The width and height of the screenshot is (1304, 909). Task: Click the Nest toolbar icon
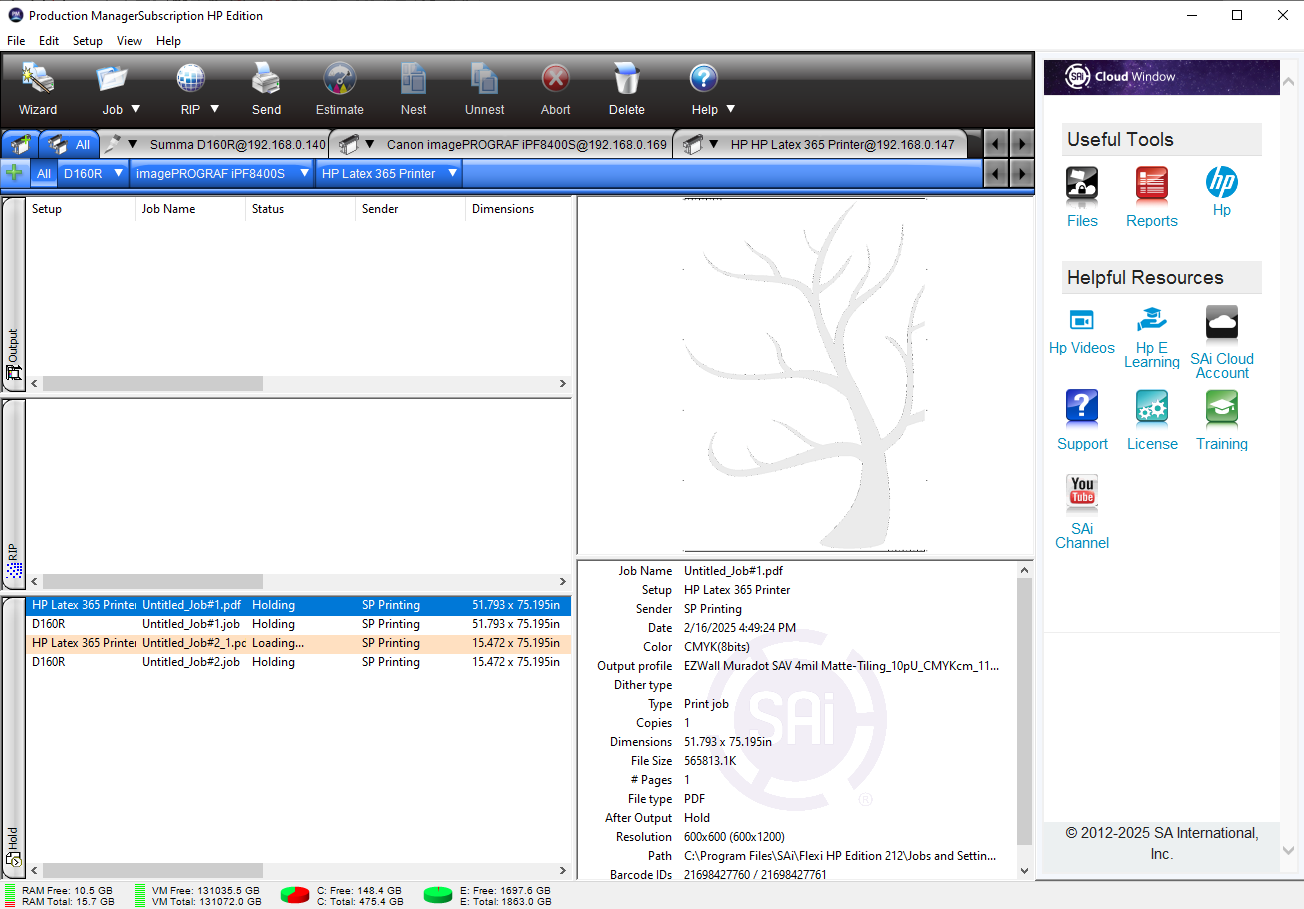click(414, 79)
